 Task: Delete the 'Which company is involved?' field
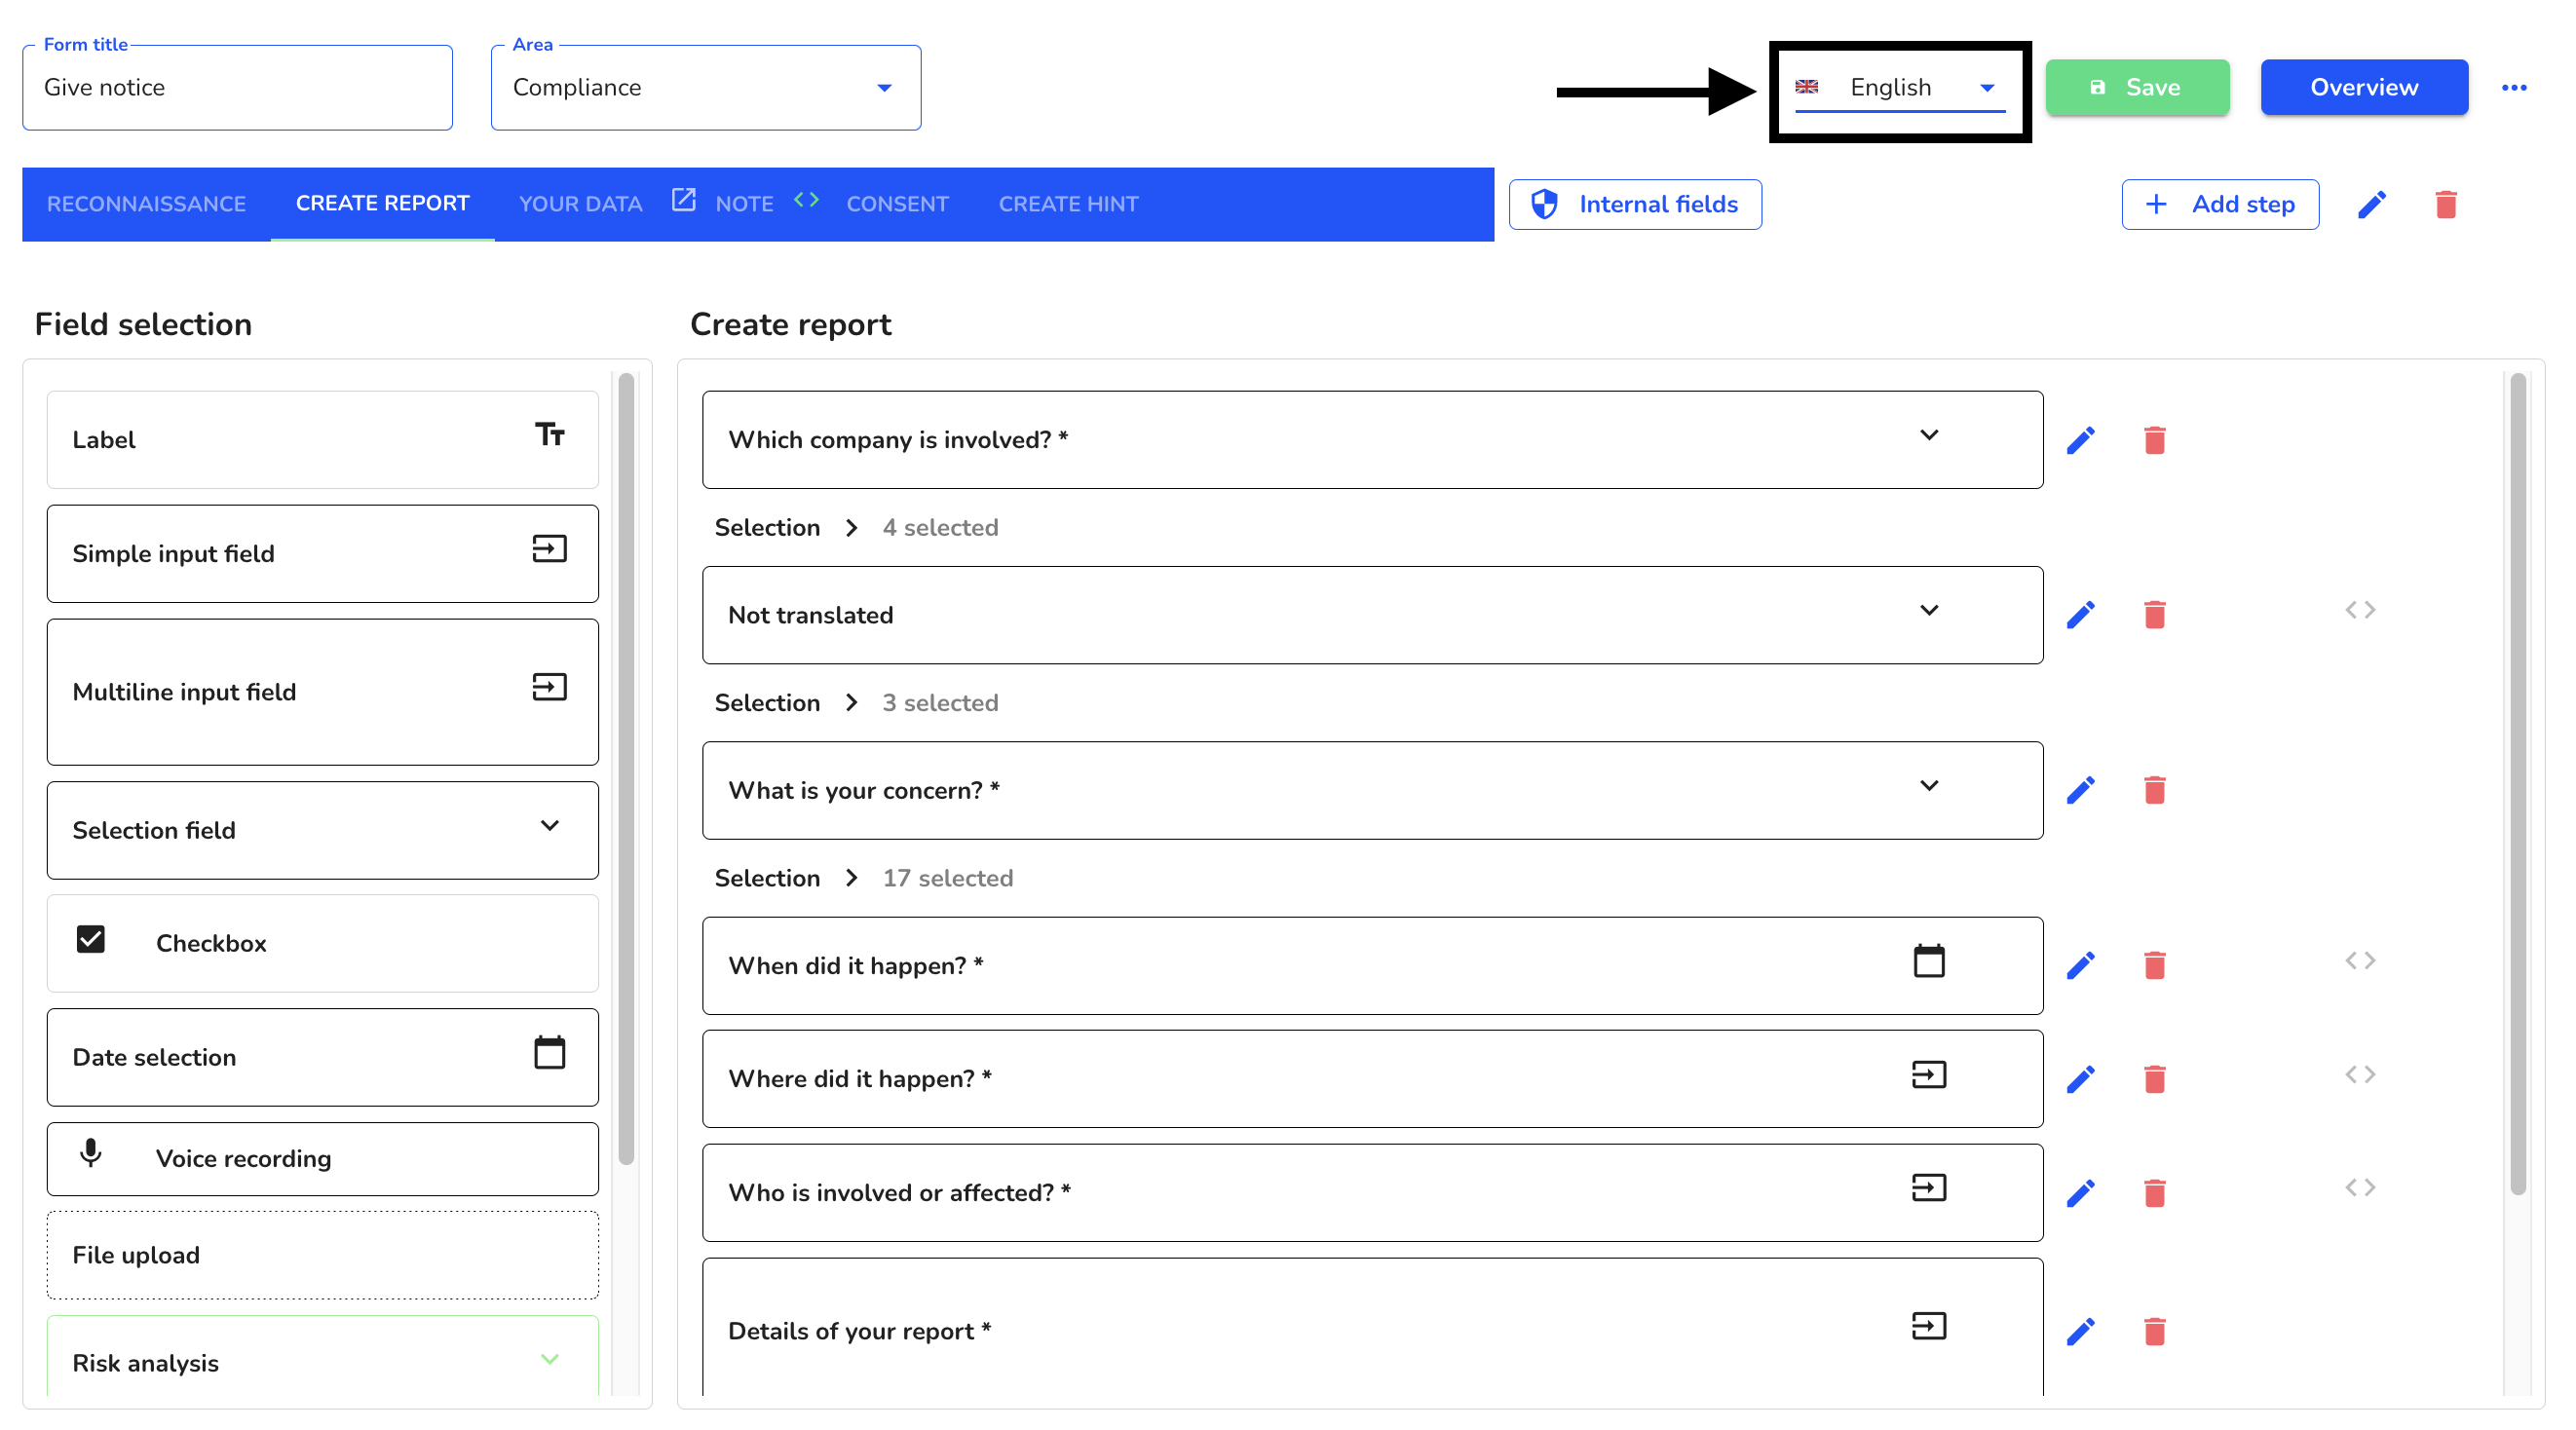(2154, 440)
